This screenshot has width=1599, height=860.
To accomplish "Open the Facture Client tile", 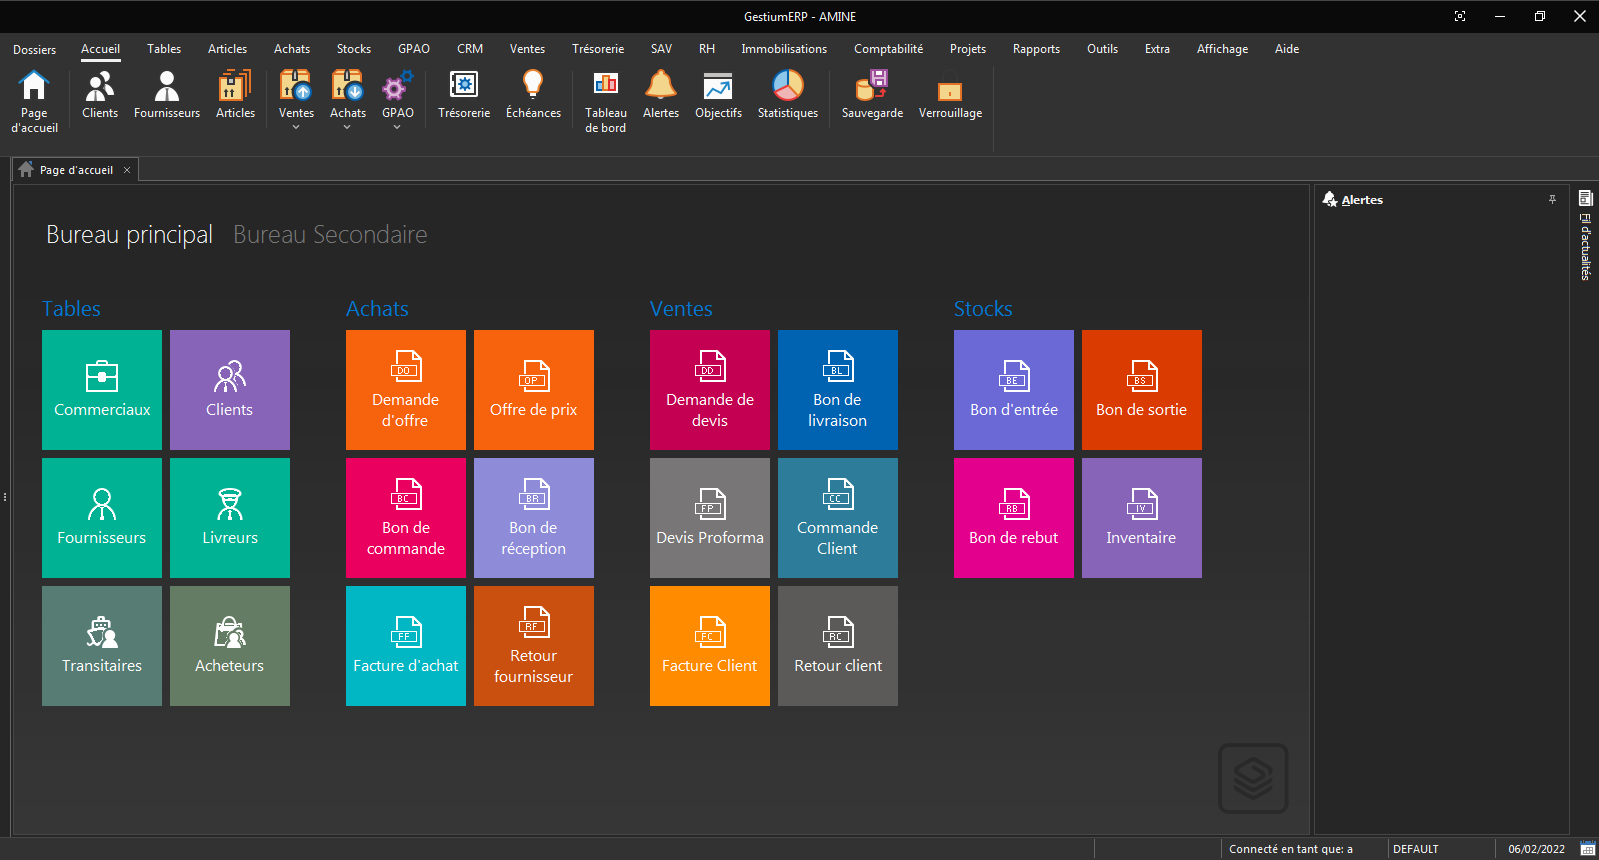I will pos(710,646).
